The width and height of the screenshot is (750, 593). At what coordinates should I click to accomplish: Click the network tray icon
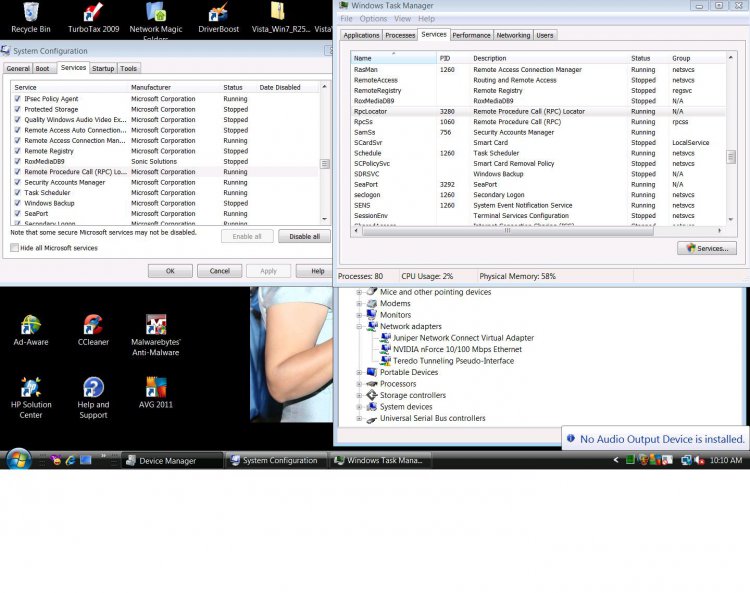tap(686, 460)
